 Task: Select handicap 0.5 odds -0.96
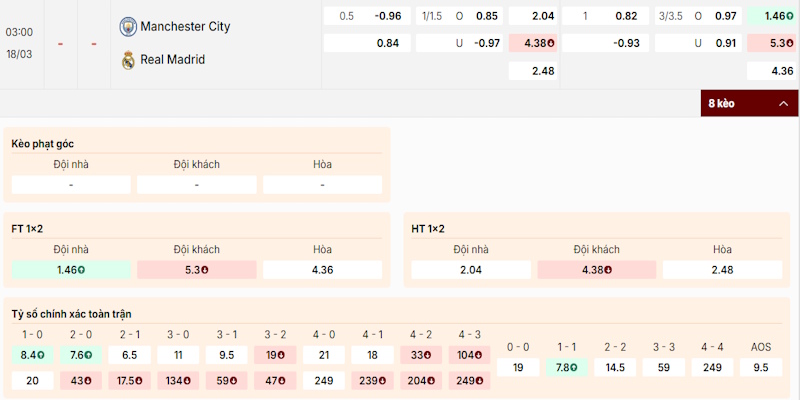pos(388,17)
